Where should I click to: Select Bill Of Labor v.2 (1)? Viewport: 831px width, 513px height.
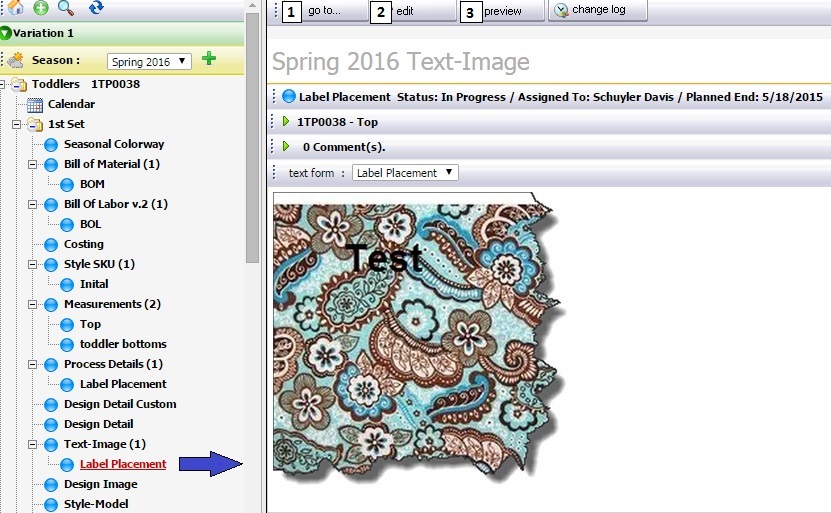point(116,204)
